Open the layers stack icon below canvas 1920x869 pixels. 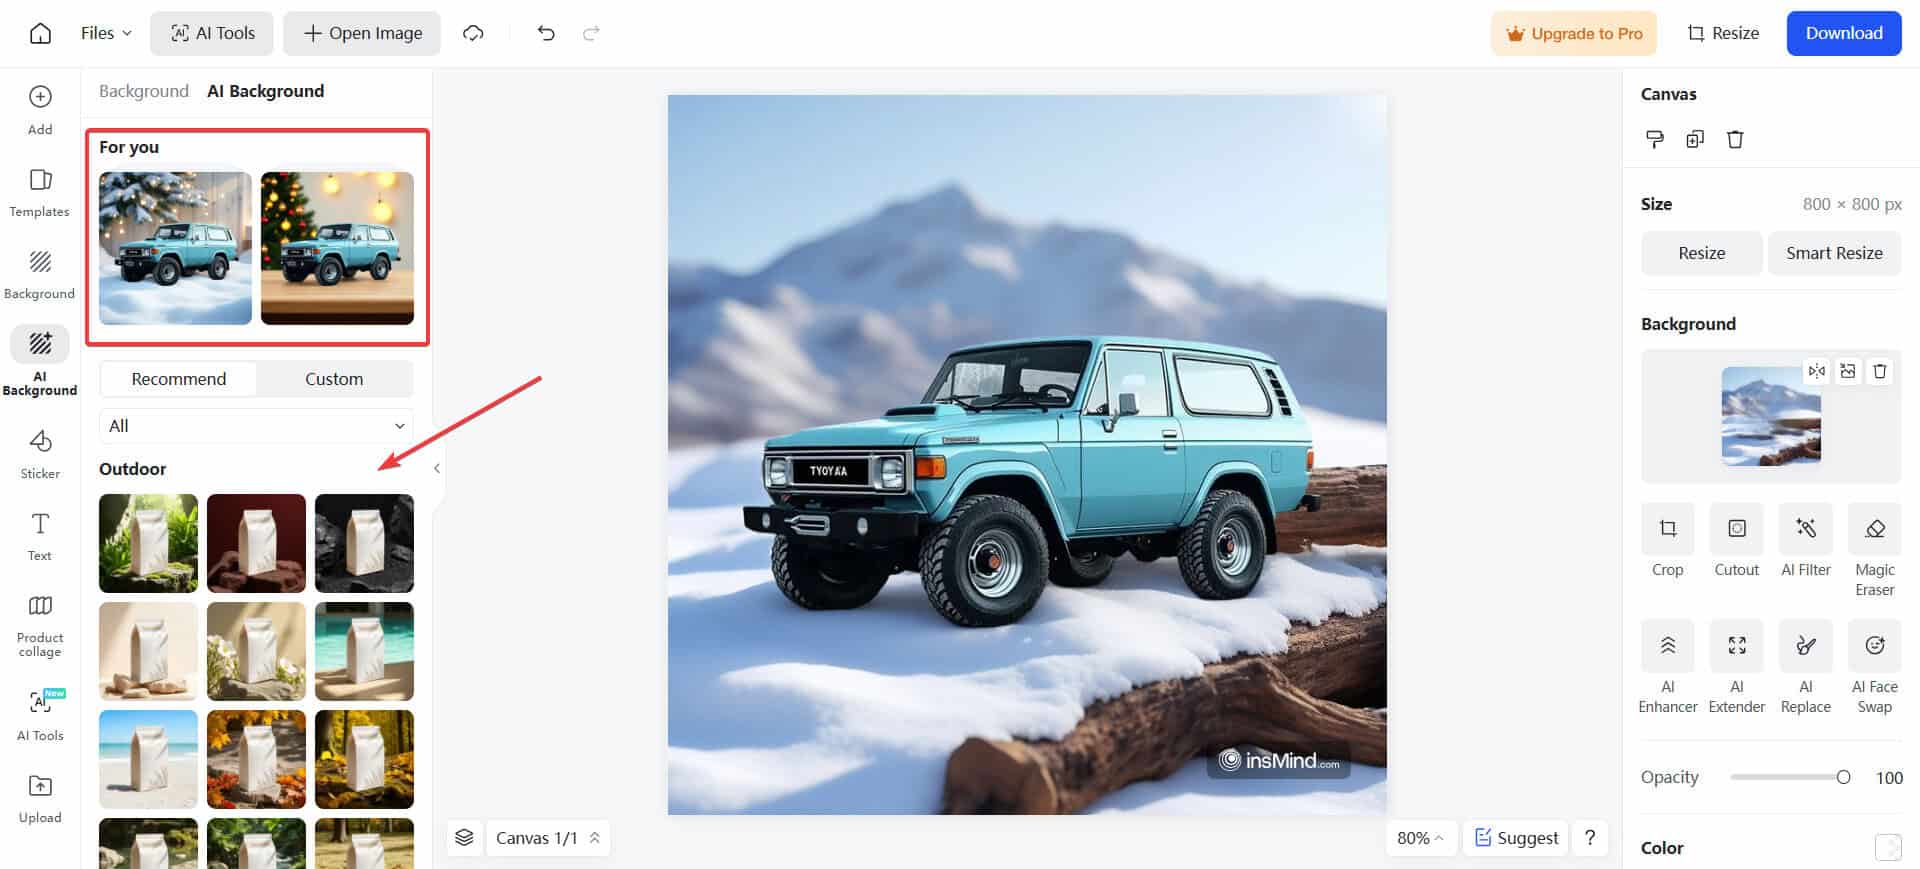pos(464,838)
